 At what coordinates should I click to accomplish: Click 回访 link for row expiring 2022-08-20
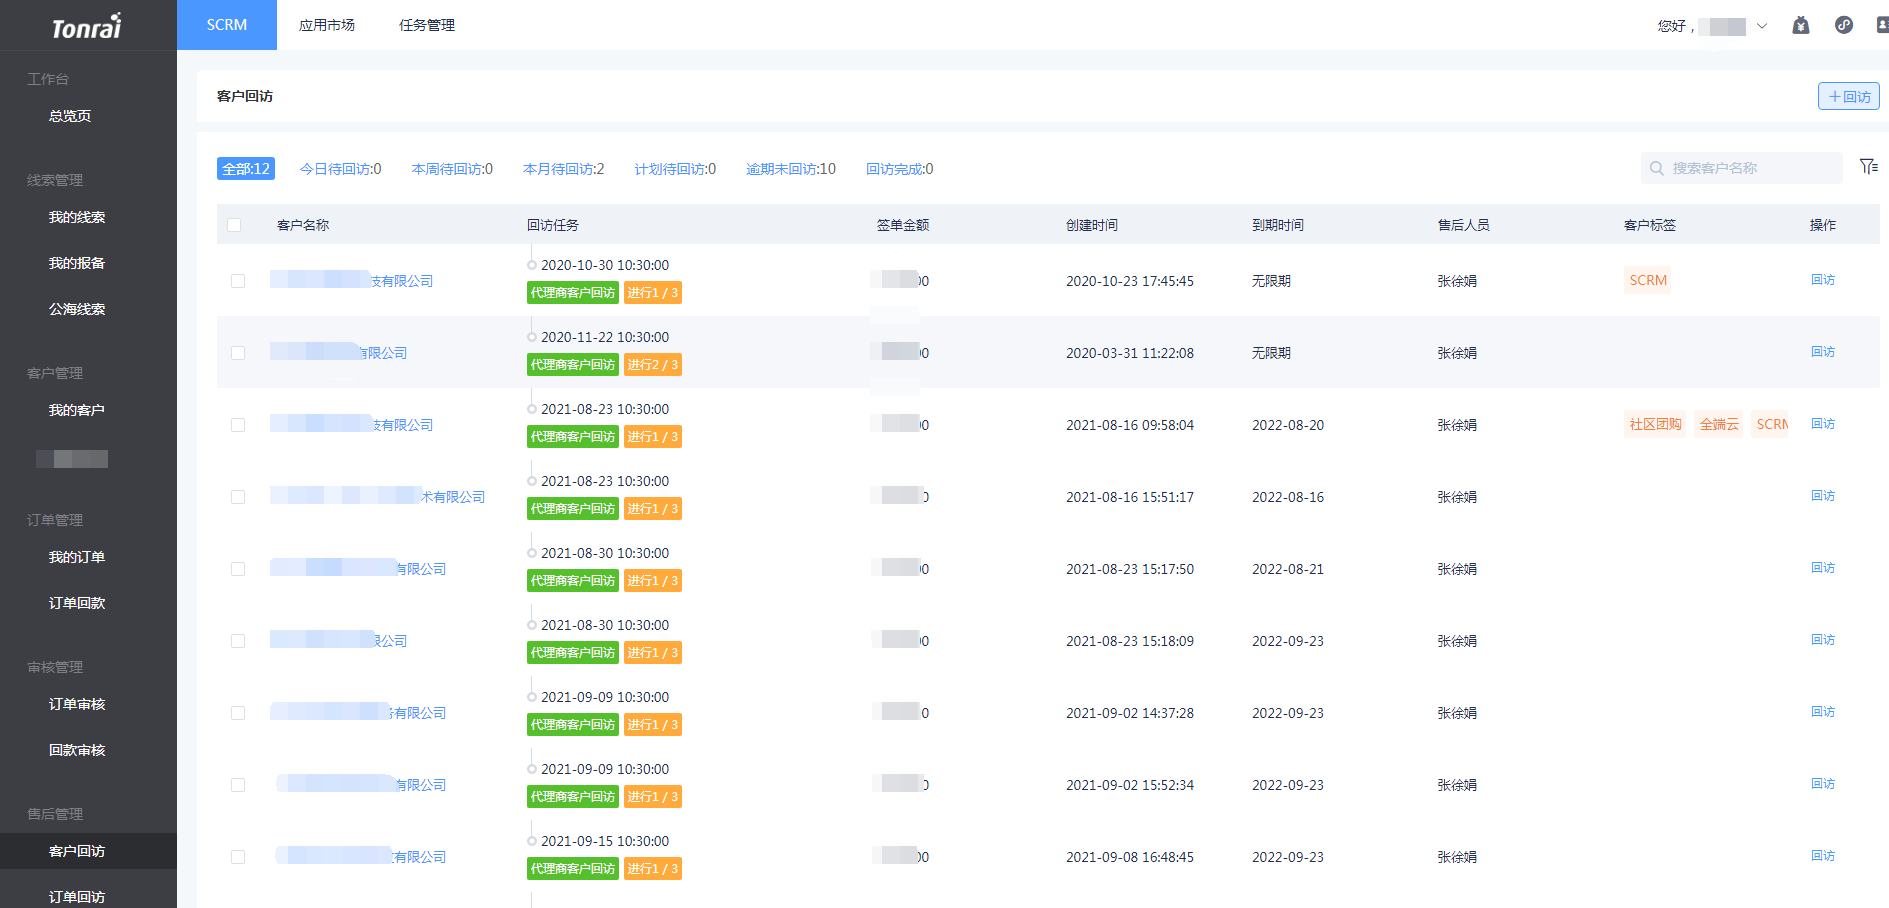pyautogui.click(x=1823, y=424)
